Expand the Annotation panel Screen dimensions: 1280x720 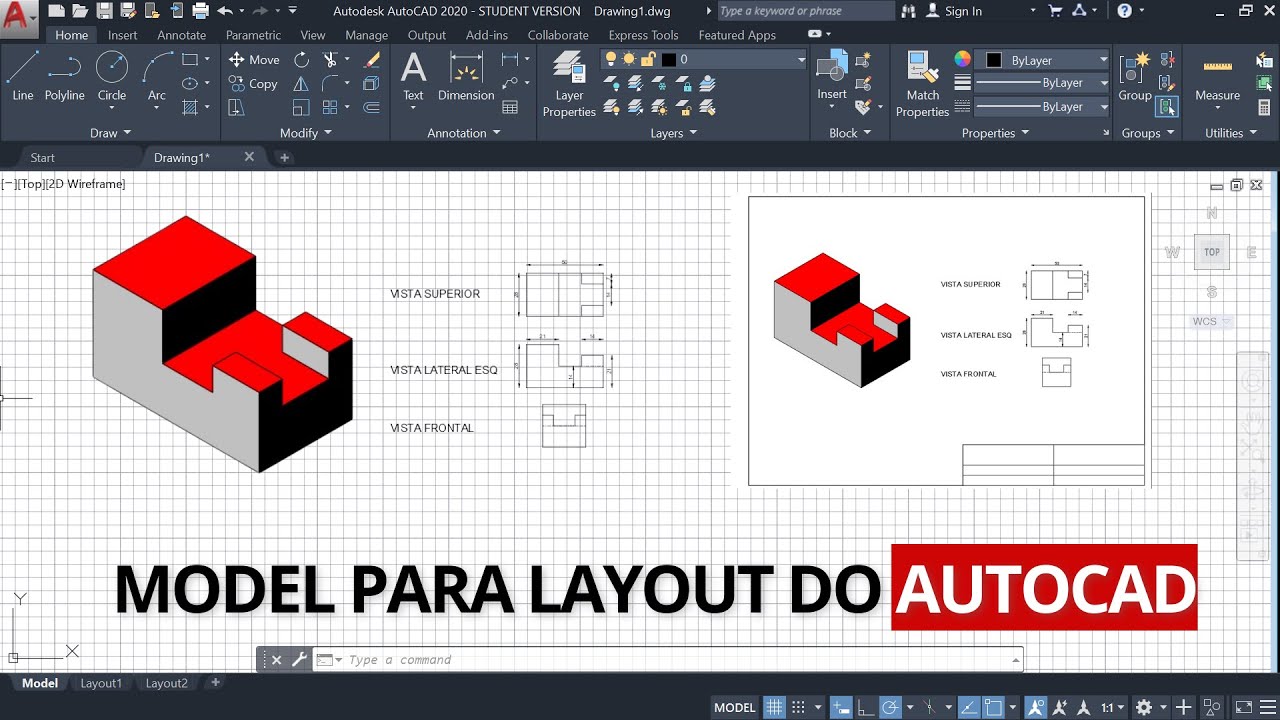pos(464,133)
